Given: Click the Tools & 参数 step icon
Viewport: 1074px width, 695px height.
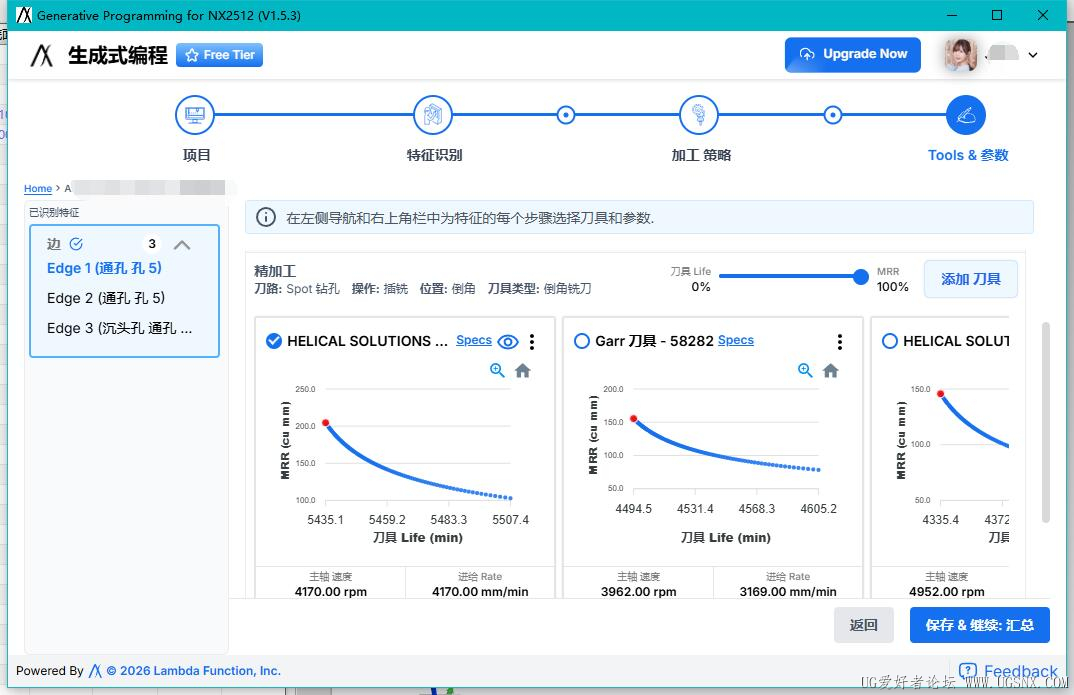Looking at the screenshot, I should (966, 115).
